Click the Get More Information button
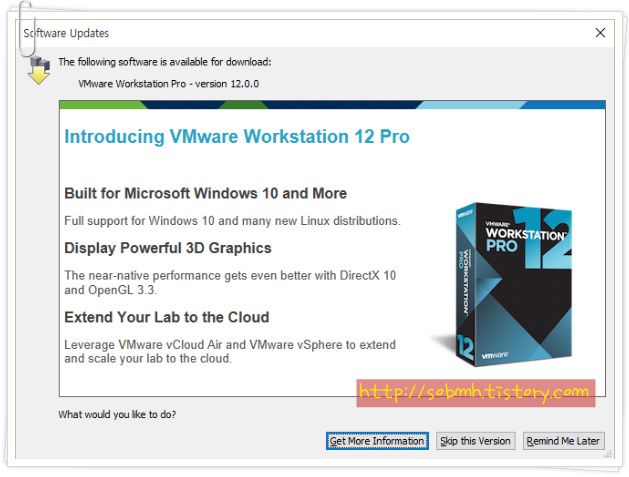This screenshot has height=477, width=629. [377, 441]
